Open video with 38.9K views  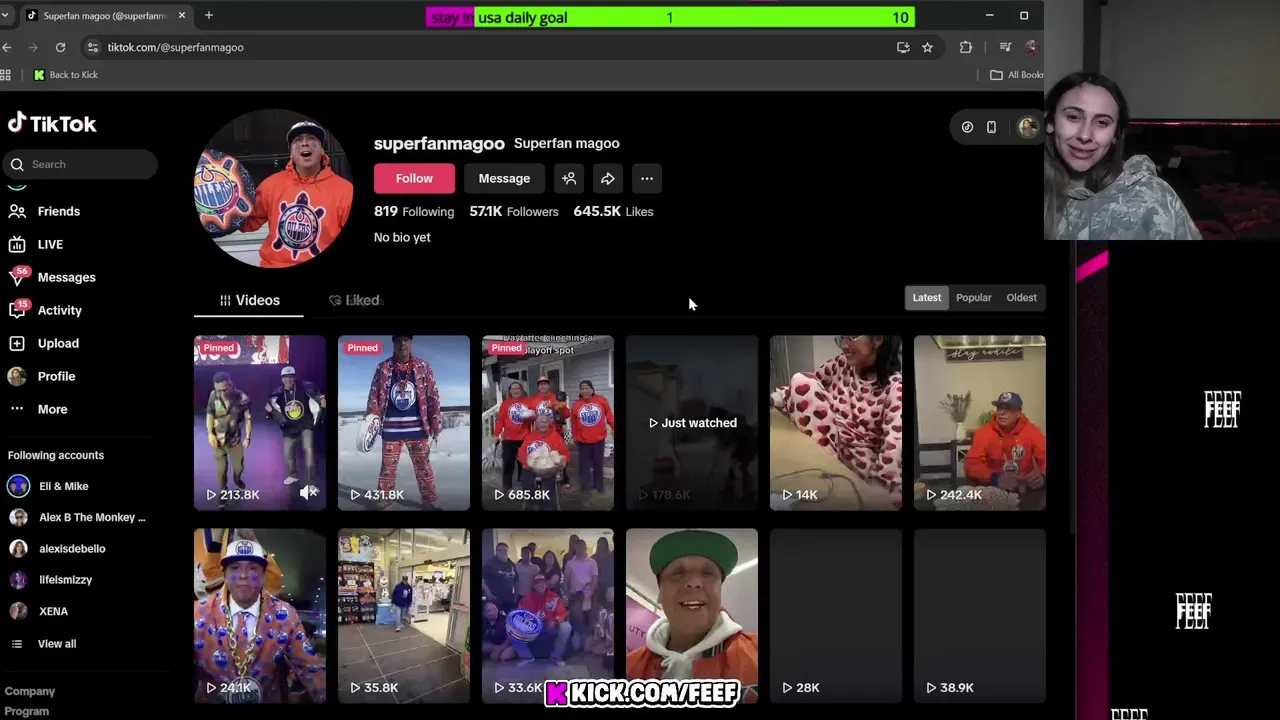979,615
